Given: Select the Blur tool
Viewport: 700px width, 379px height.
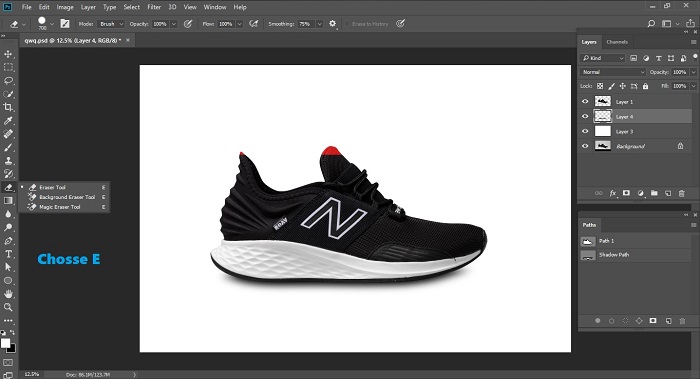Looking at the screenshot, I should coord(8,214).
